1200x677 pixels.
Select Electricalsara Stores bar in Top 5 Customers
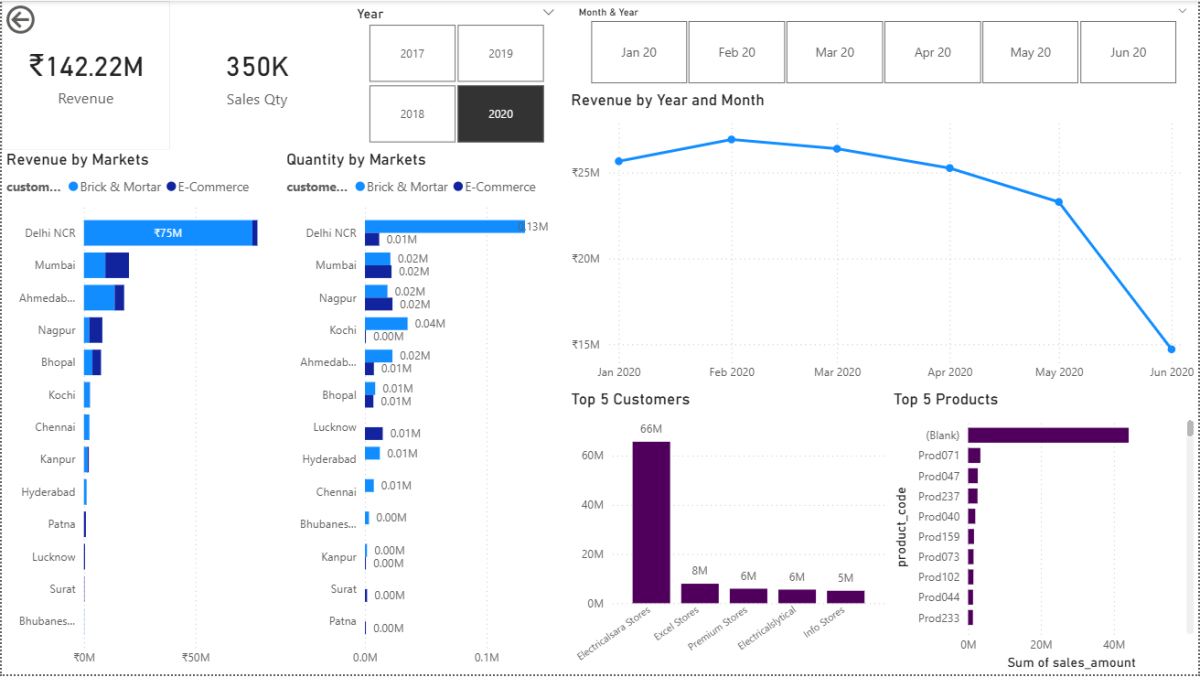point(651,522)
